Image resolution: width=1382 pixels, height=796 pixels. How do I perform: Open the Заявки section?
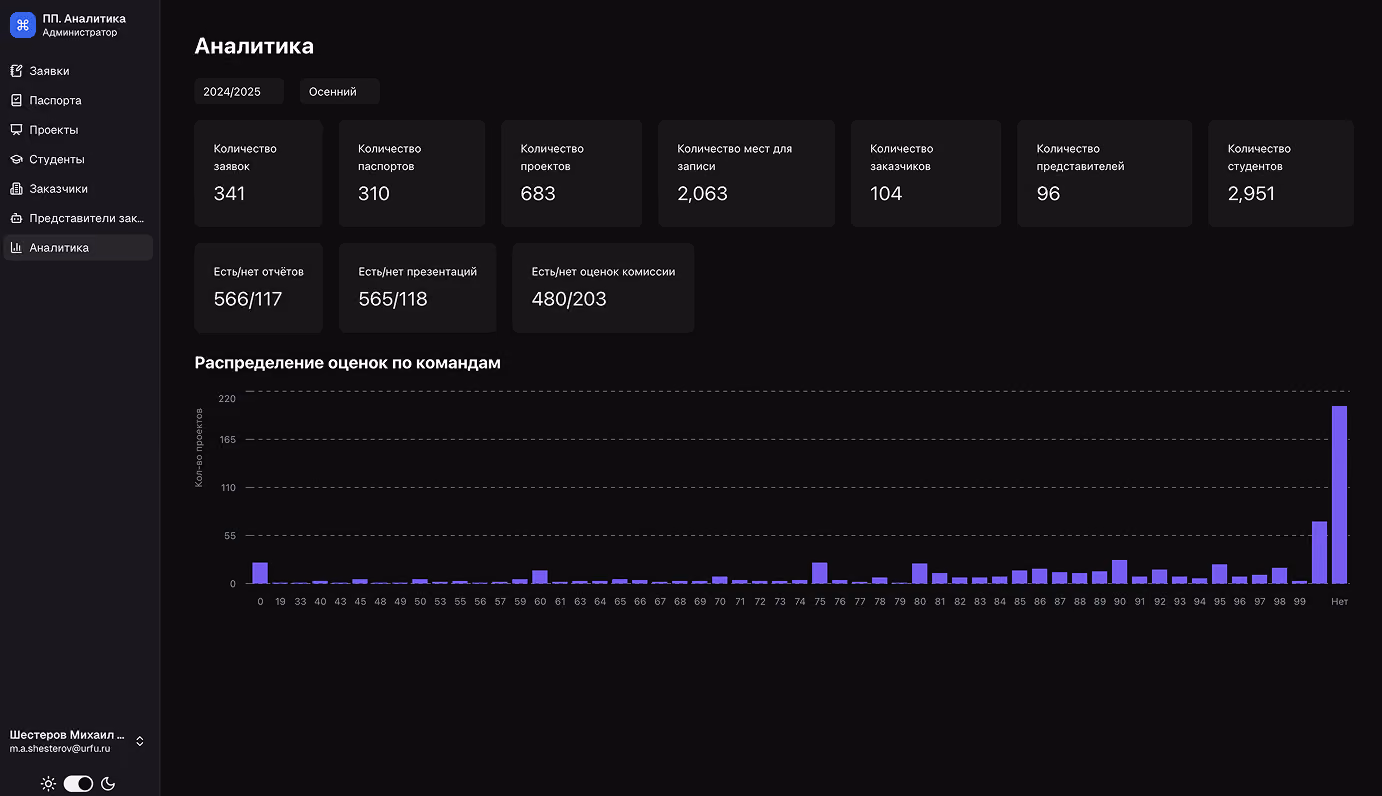coord(78,71)
